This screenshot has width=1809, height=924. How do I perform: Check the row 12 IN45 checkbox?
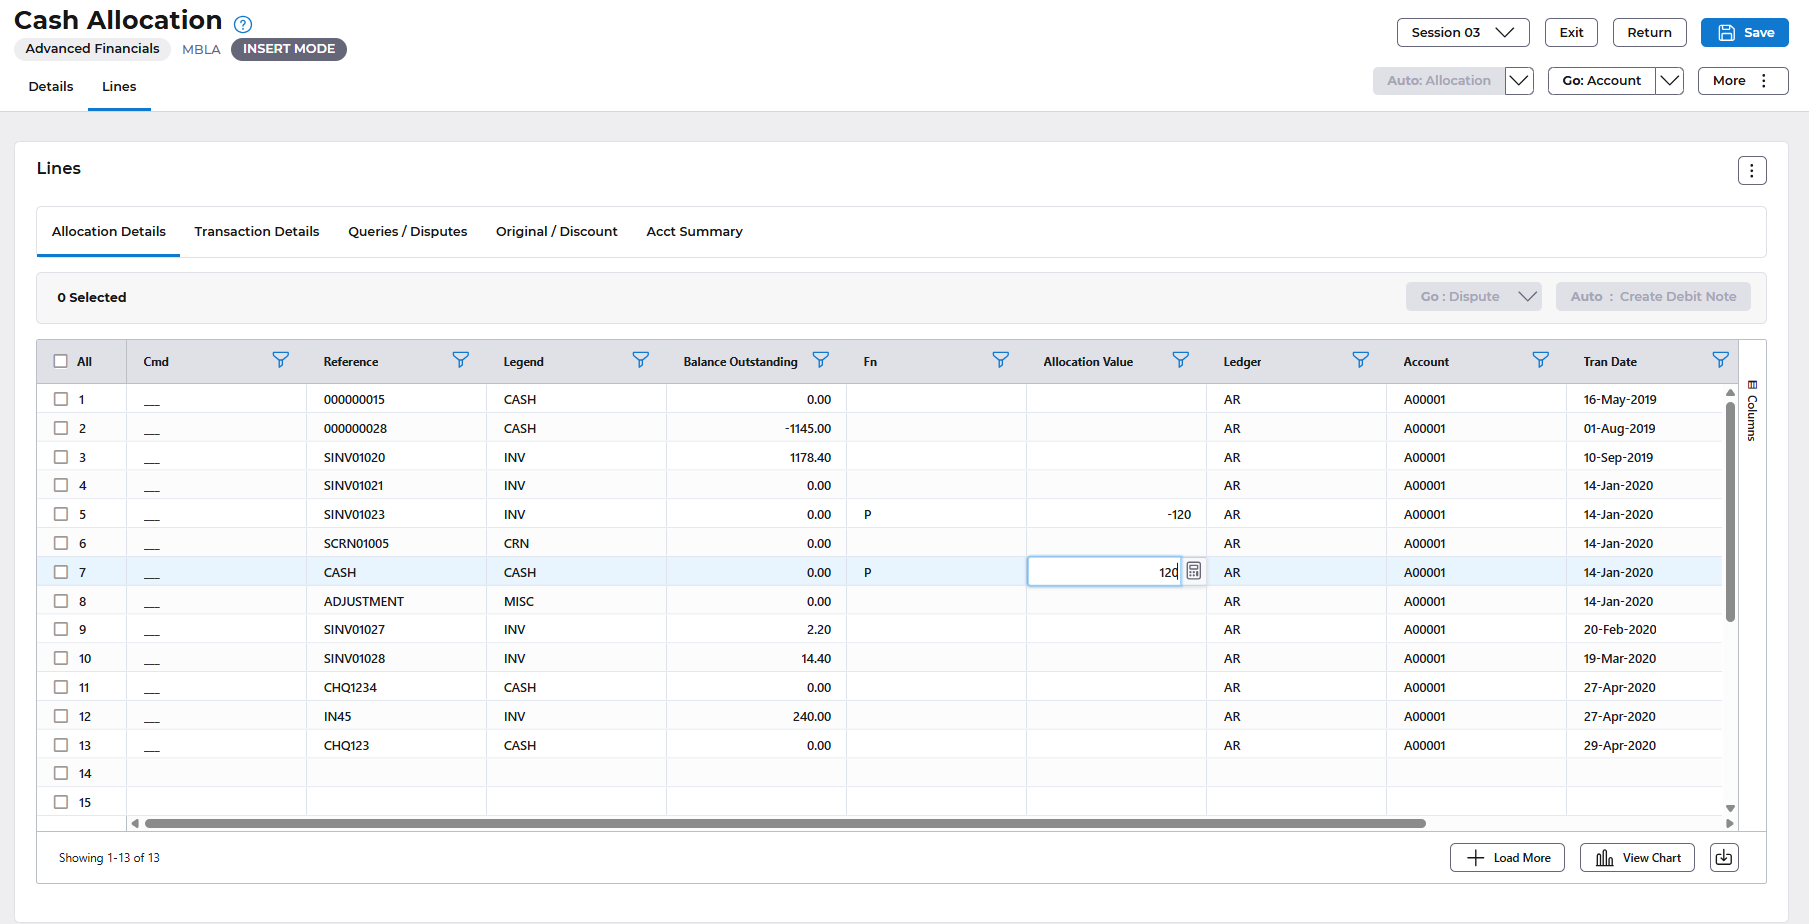tap(61, 716)
